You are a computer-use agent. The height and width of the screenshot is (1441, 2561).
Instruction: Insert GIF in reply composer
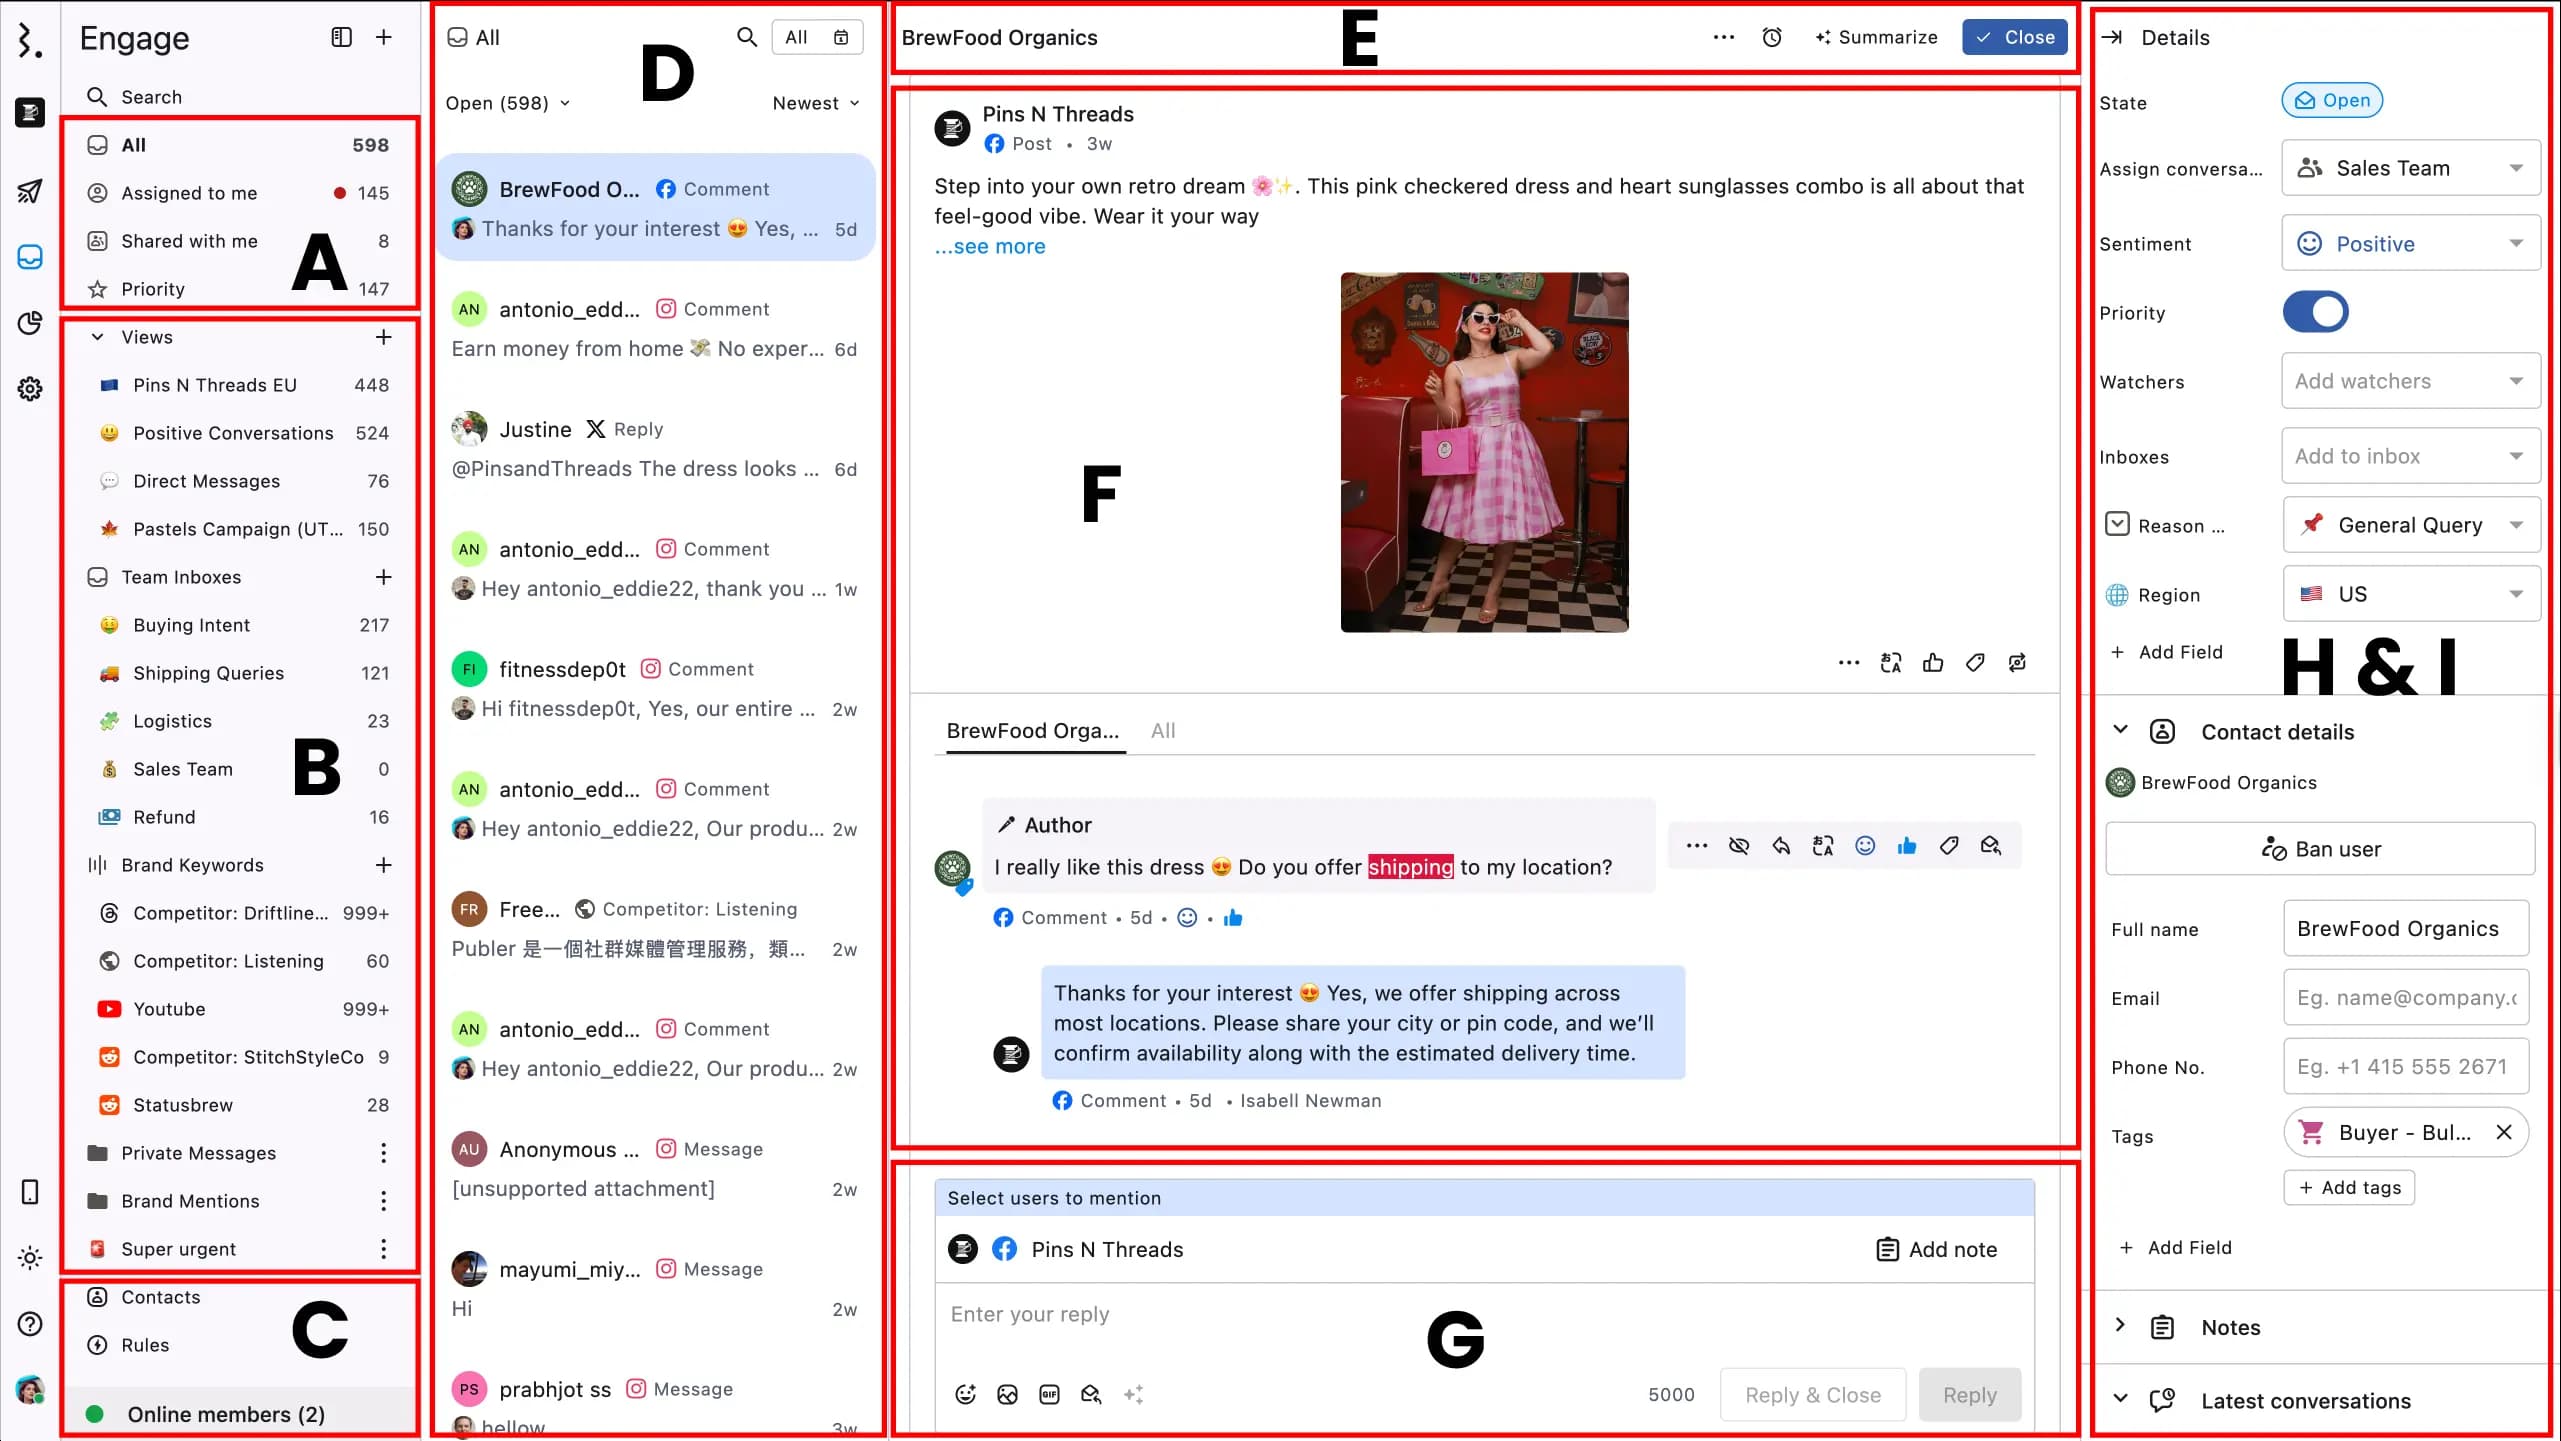click(x=1049, y=1395)
